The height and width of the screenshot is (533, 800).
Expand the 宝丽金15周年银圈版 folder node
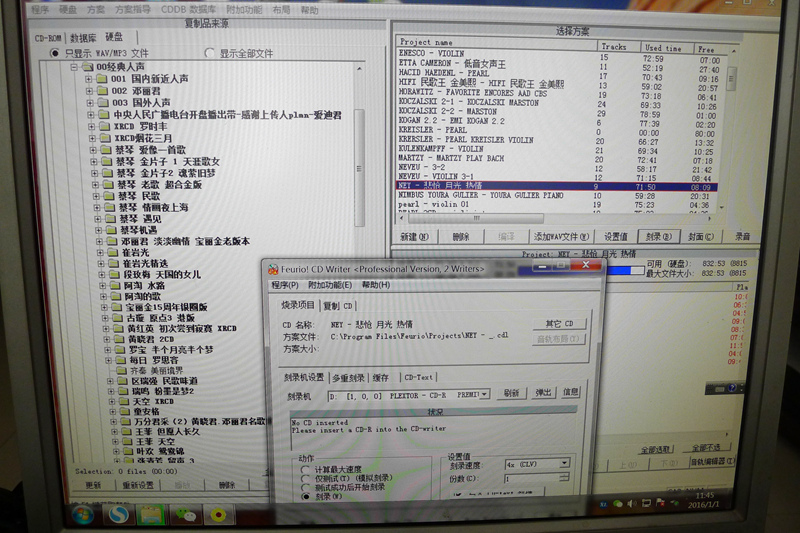(104, 307)
